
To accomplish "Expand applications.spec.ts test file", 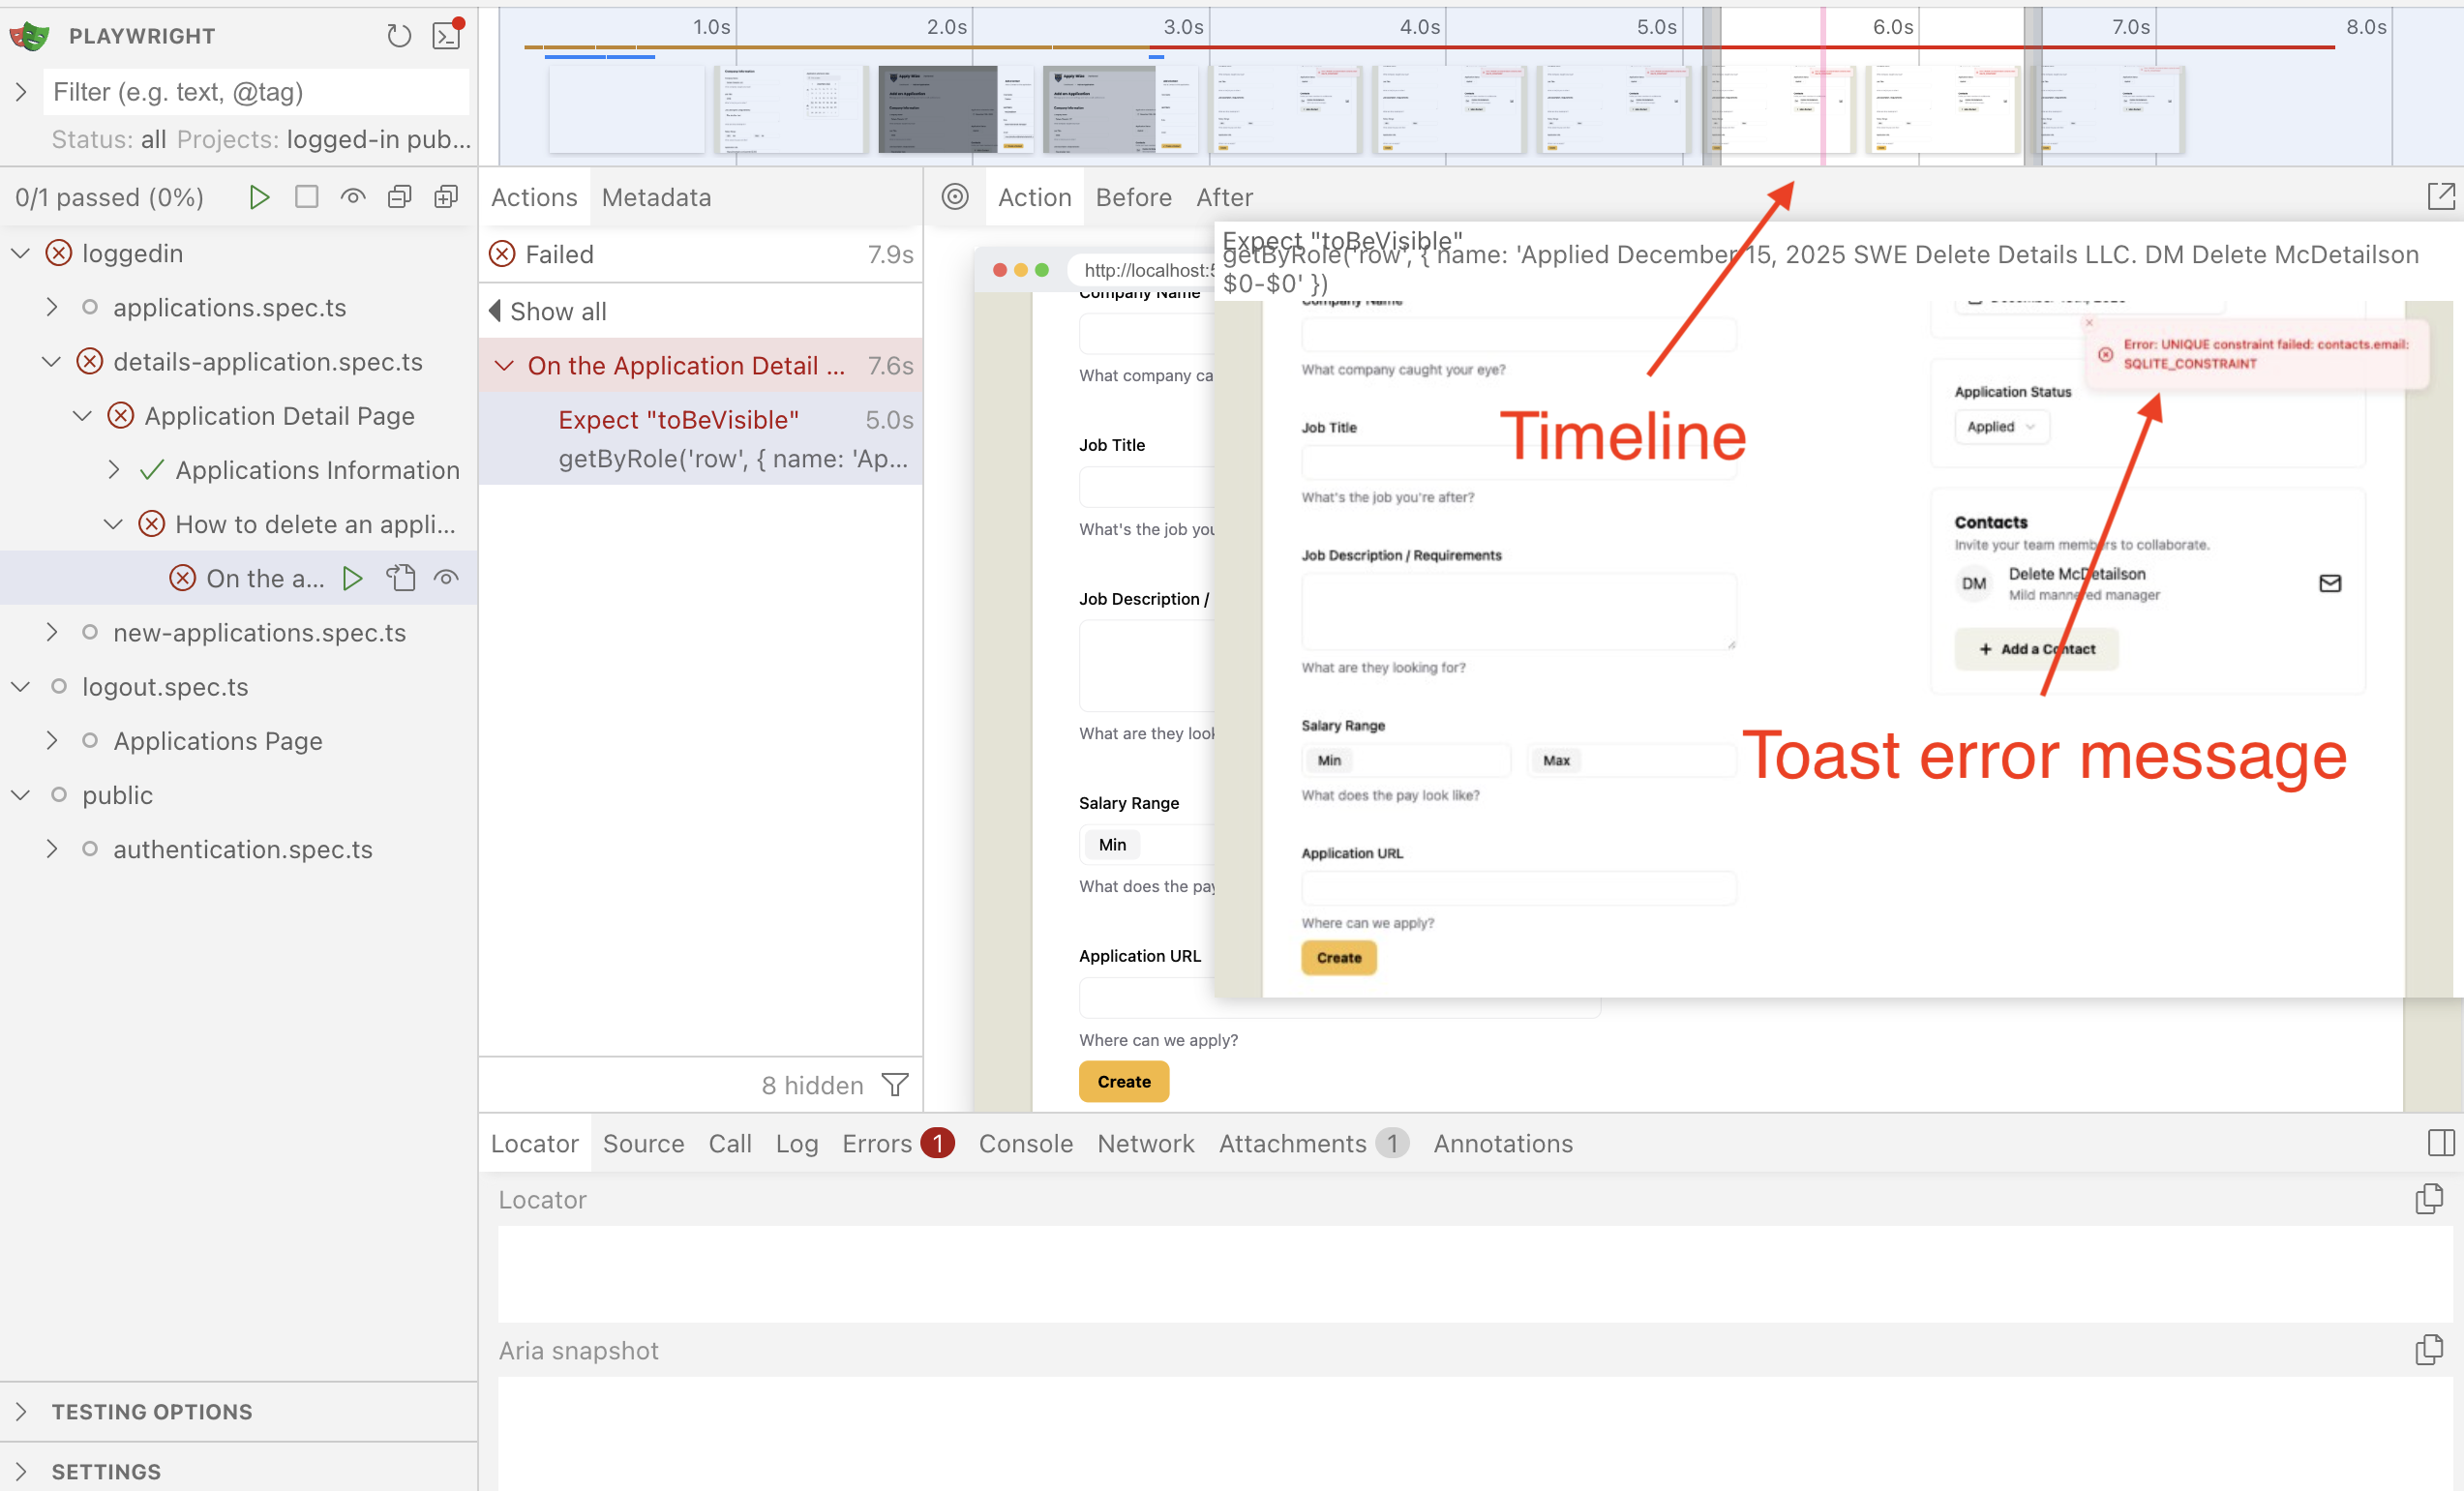I will click(52, 307).
